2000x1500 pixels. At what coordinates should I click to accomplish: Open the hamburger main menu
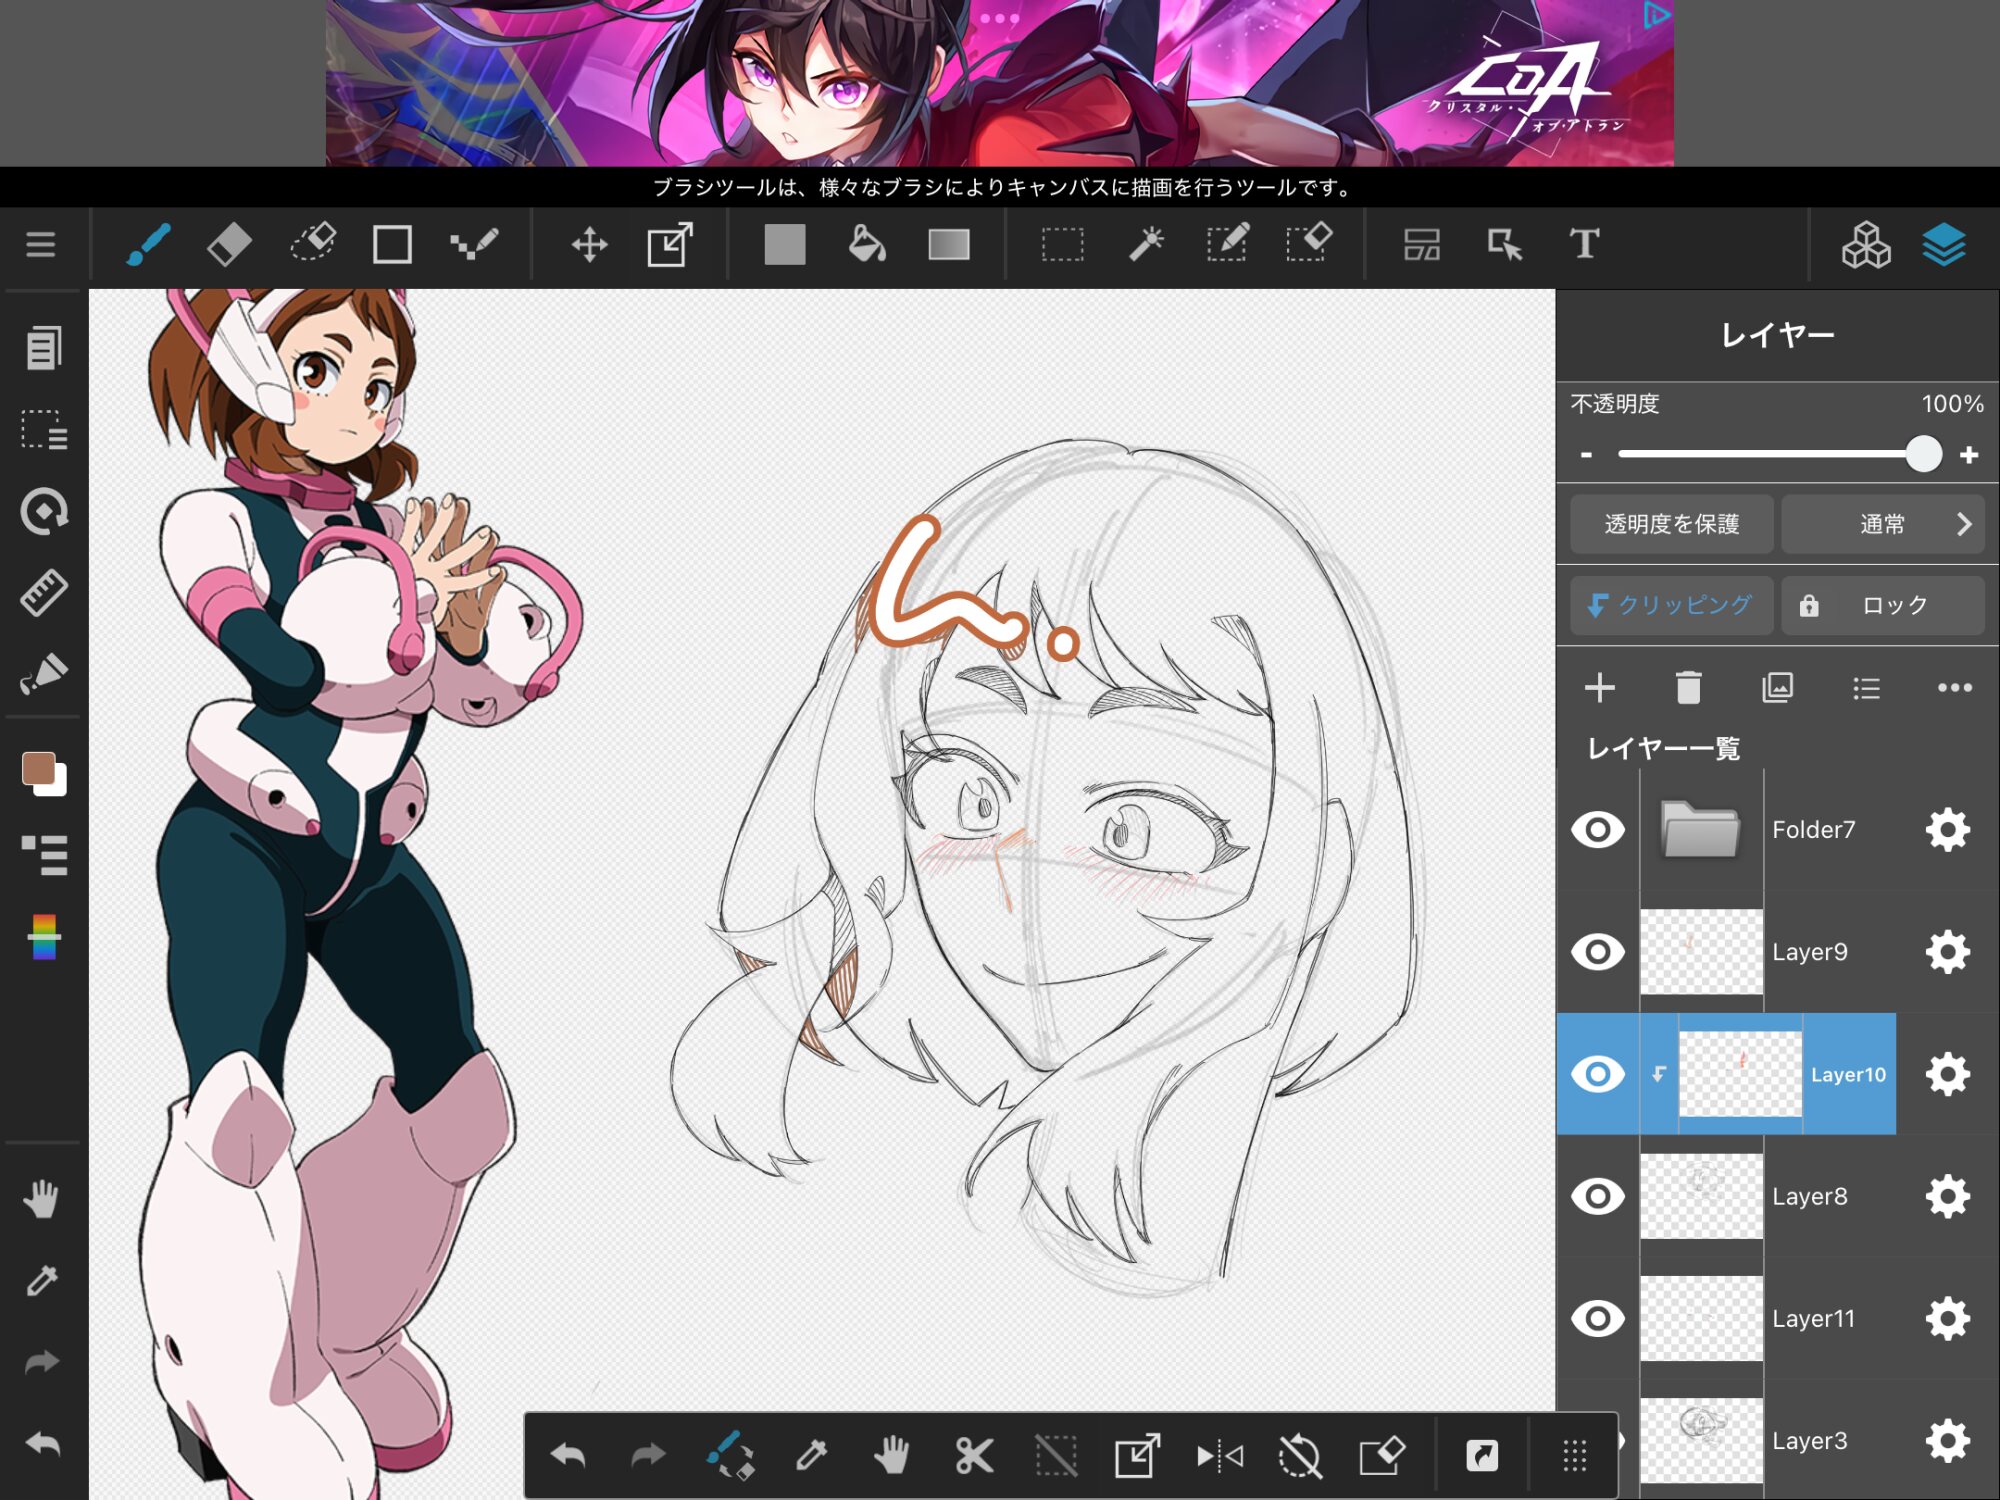(40, 244)
